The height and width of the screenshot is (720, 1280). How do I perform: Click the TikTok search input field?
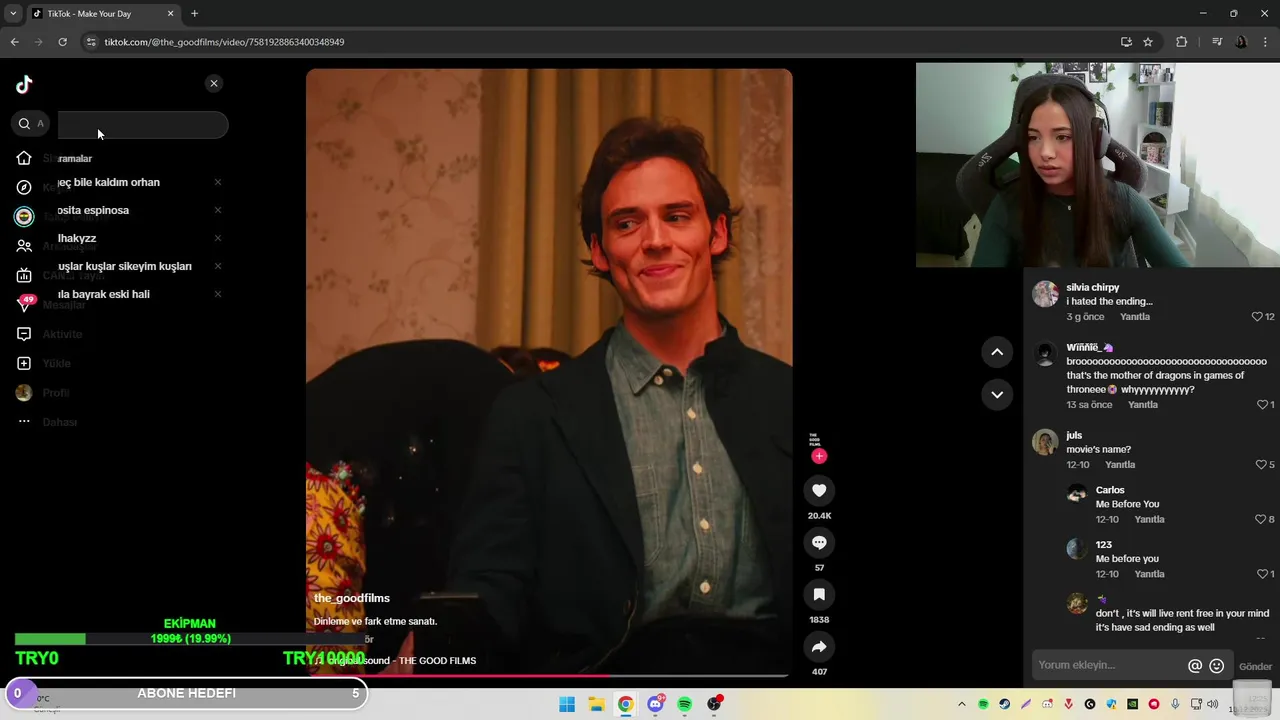142,124
